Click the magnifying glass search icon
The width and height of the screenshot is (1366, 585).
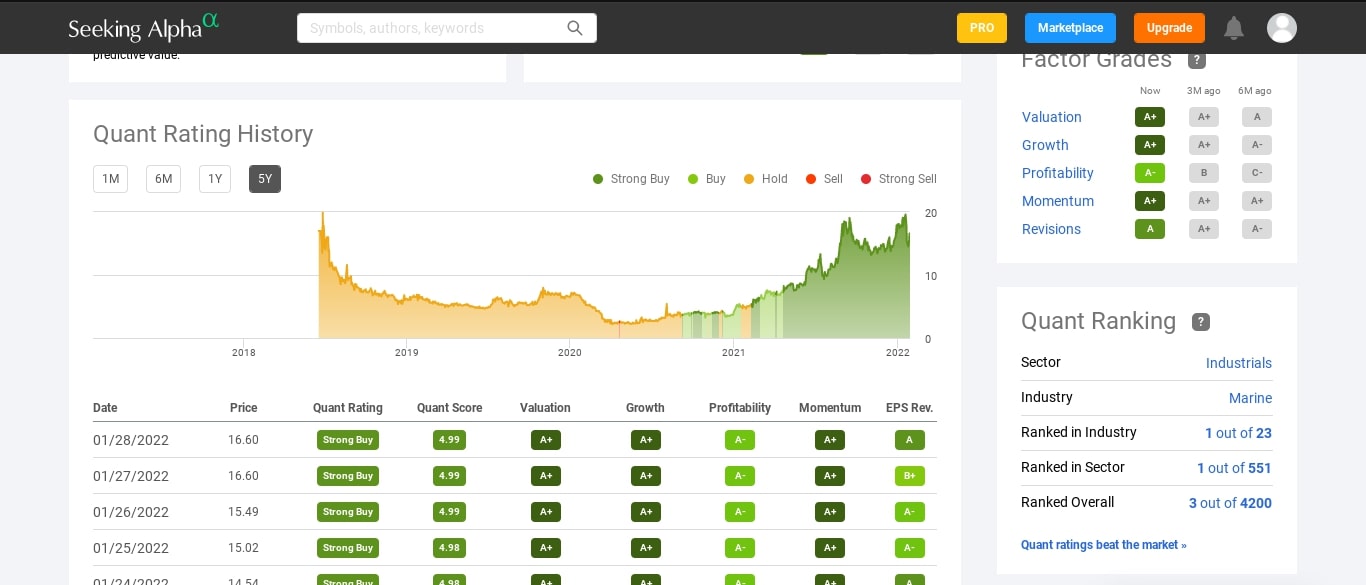pos(575,28)
